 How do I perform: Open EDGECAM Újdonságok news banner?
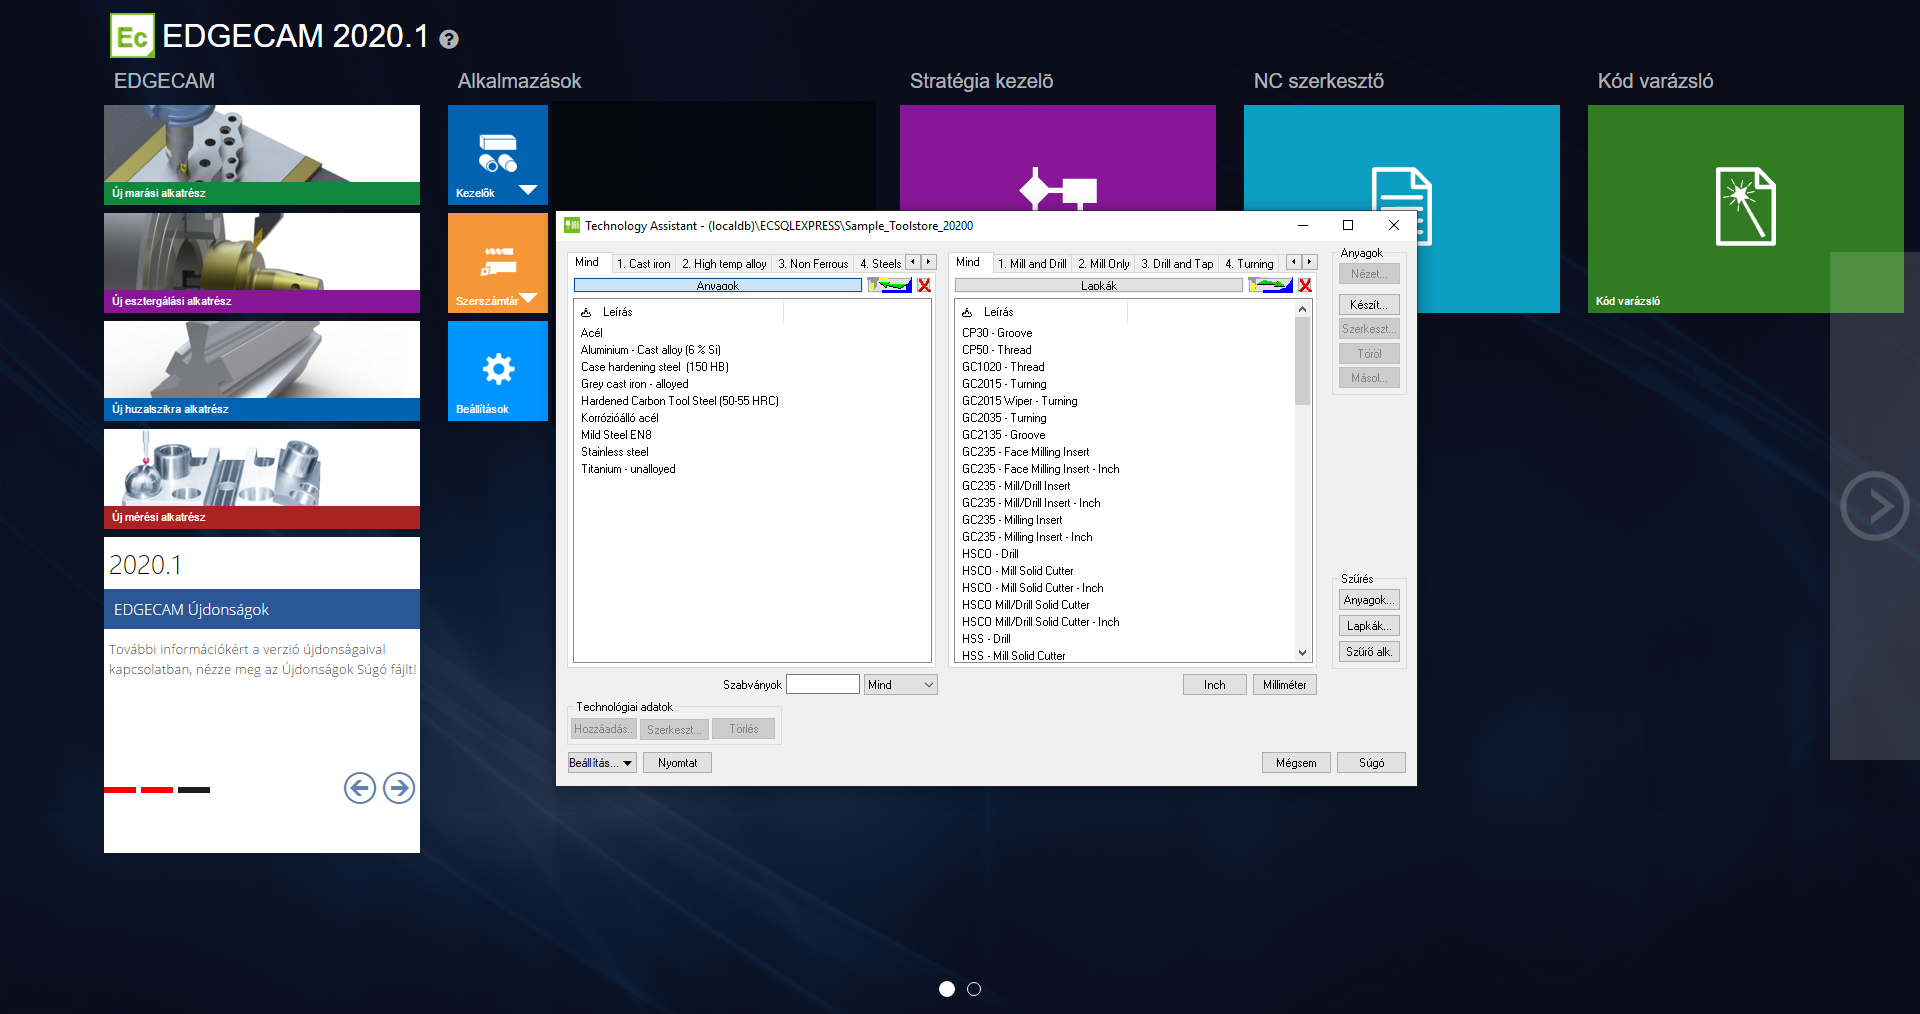pyautogui.click(x=262, y=609)
